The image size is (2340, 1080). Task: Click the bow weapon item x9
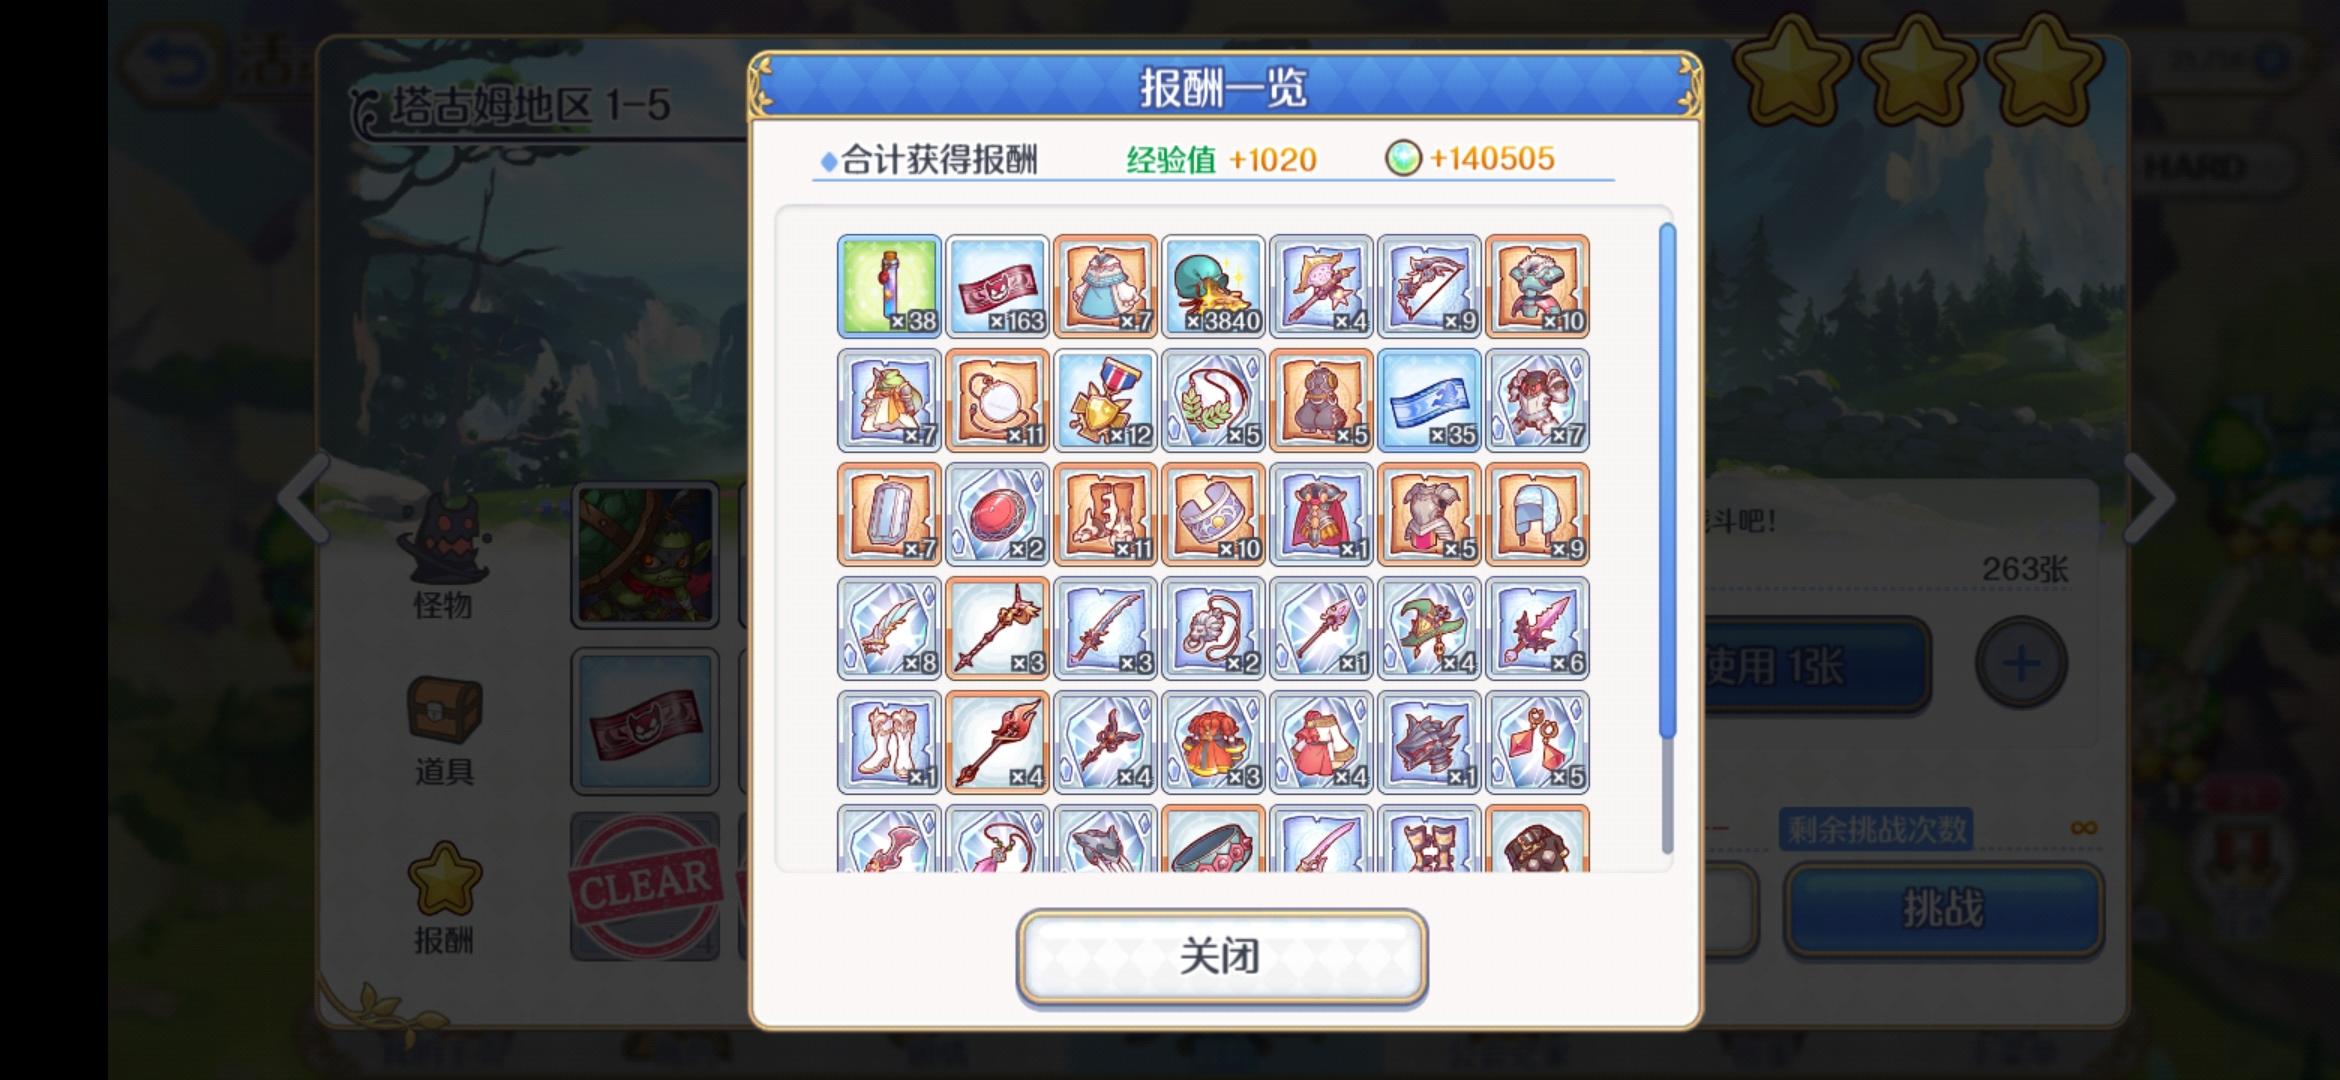[x=1429, y=286]
